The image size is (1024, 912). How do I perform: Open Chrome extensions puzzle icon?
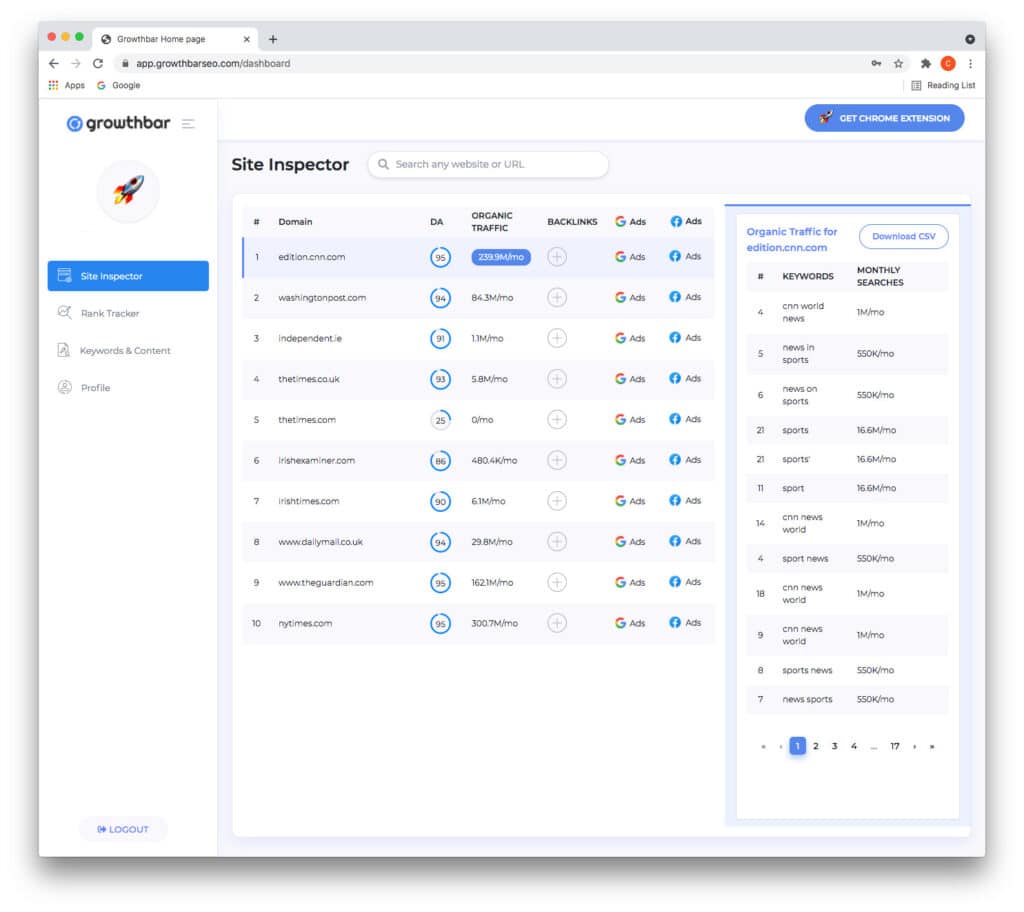click(925, 63)
